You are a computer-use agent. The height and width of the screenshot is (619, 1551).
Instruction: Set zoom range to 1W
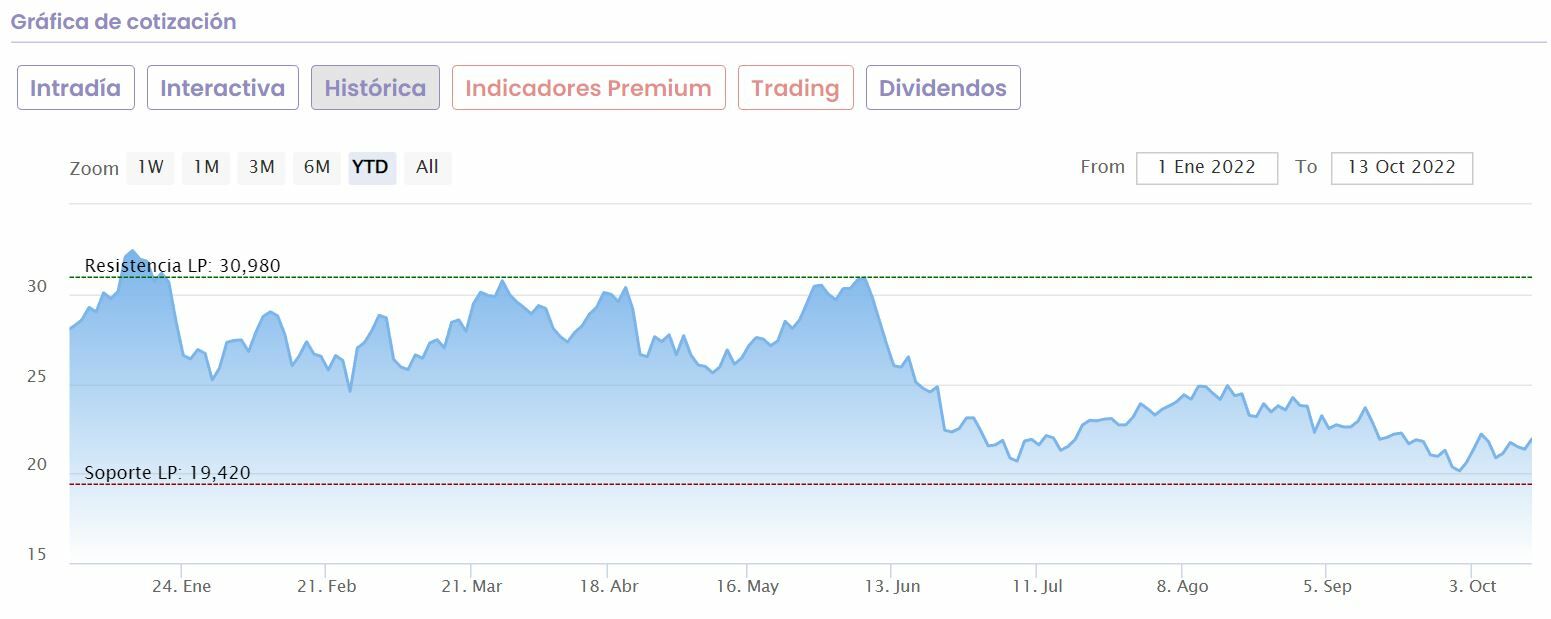coord(150,168)
